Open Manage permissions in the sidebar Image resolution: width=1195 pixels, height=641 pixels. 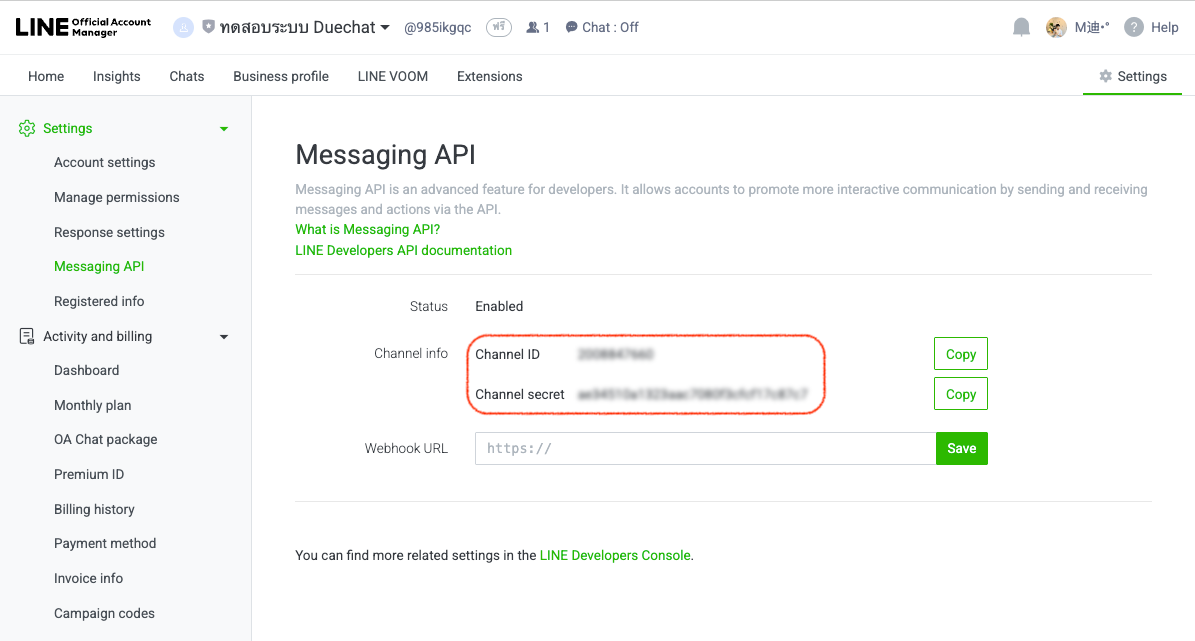pyautogui.click(x=117, y=197)
